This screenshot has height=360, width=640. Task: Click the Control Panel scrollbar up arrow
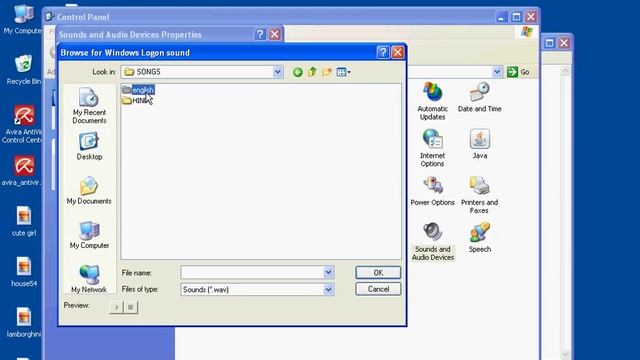(x=565, y=71)
